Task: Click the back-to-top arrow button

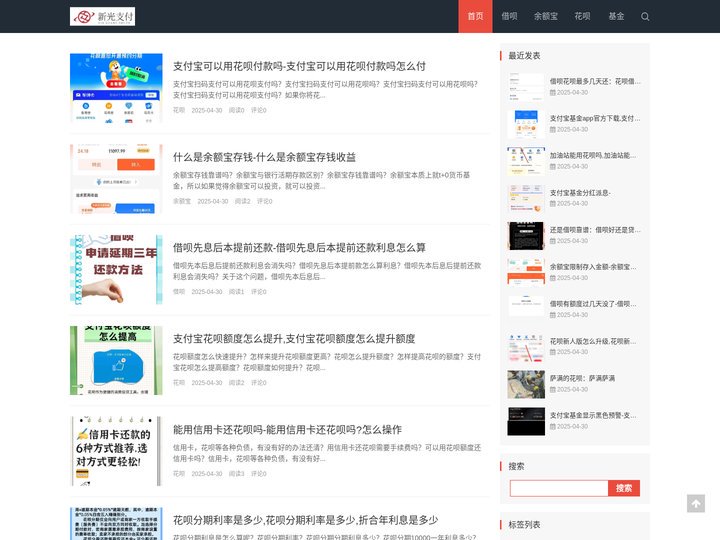Action: [x=696, y=503]
